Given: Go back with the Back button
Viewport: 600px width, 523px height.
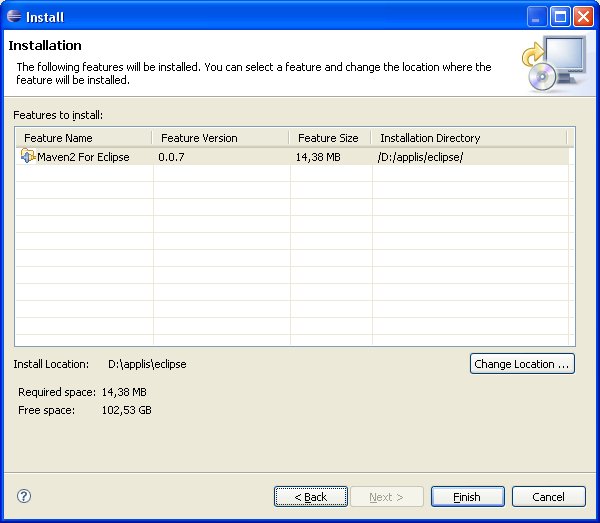Looking at the screenshot, I should (311, 497).
